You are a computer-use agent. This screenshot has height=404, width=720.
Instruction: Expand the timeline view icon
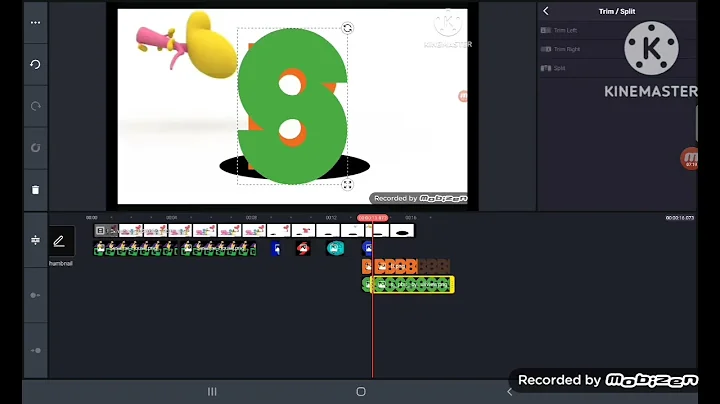click(x=35, y=240)
